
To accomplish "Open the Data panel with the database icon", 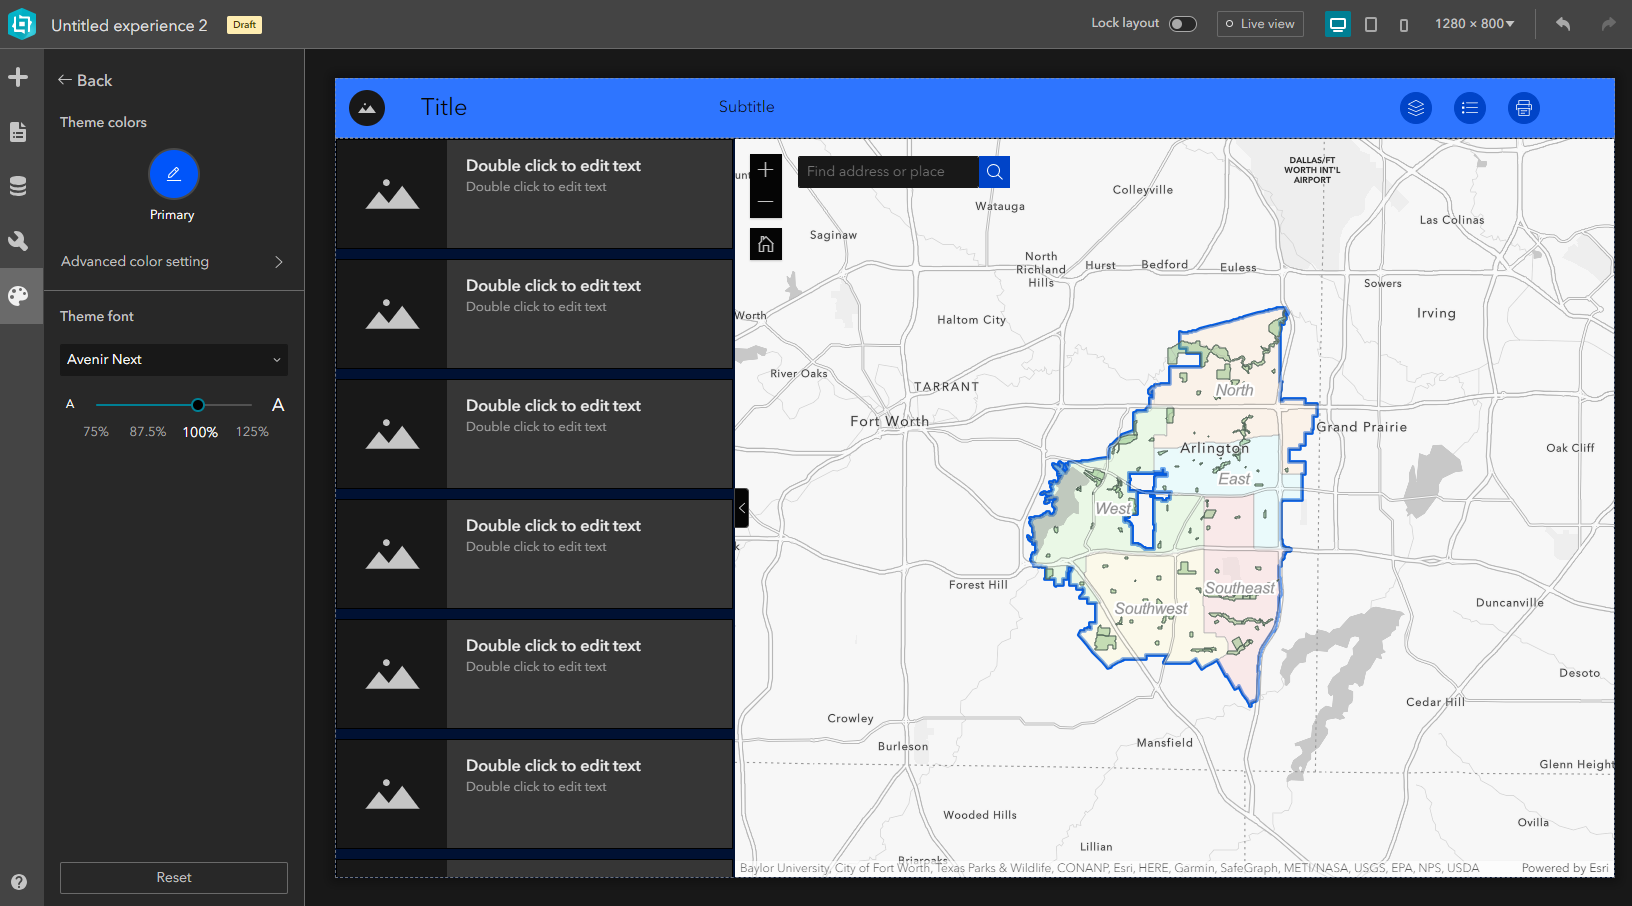I will click(x=20, y=185).
